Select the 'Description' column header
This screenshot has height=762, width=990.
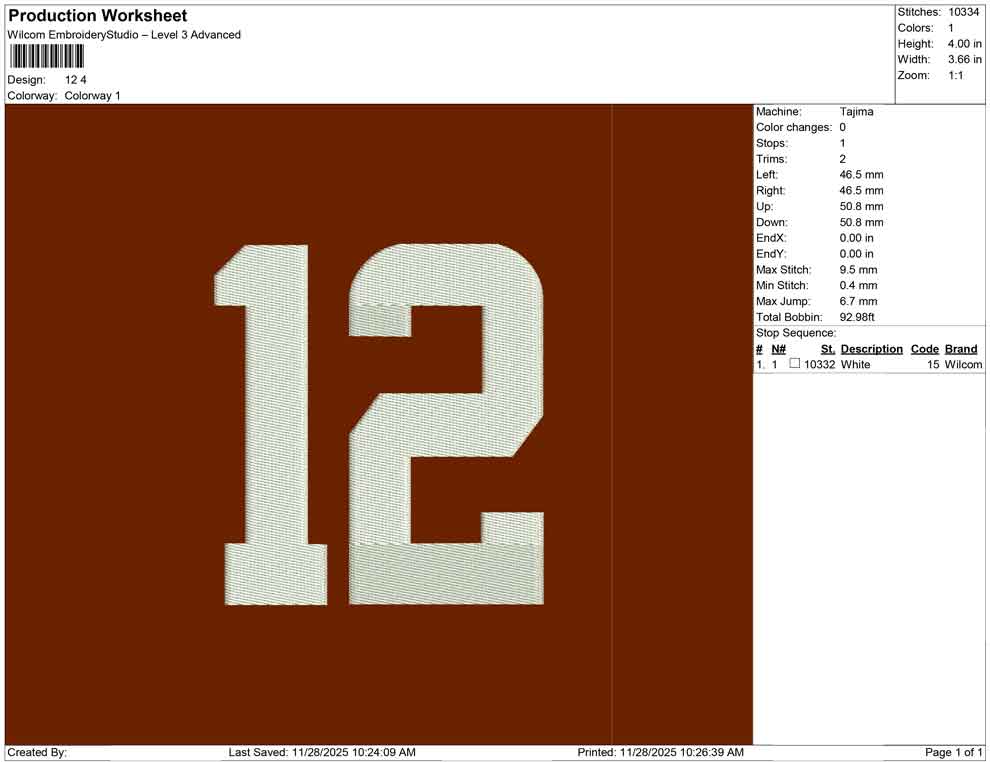pyautogui.click(x=871, y=349)
